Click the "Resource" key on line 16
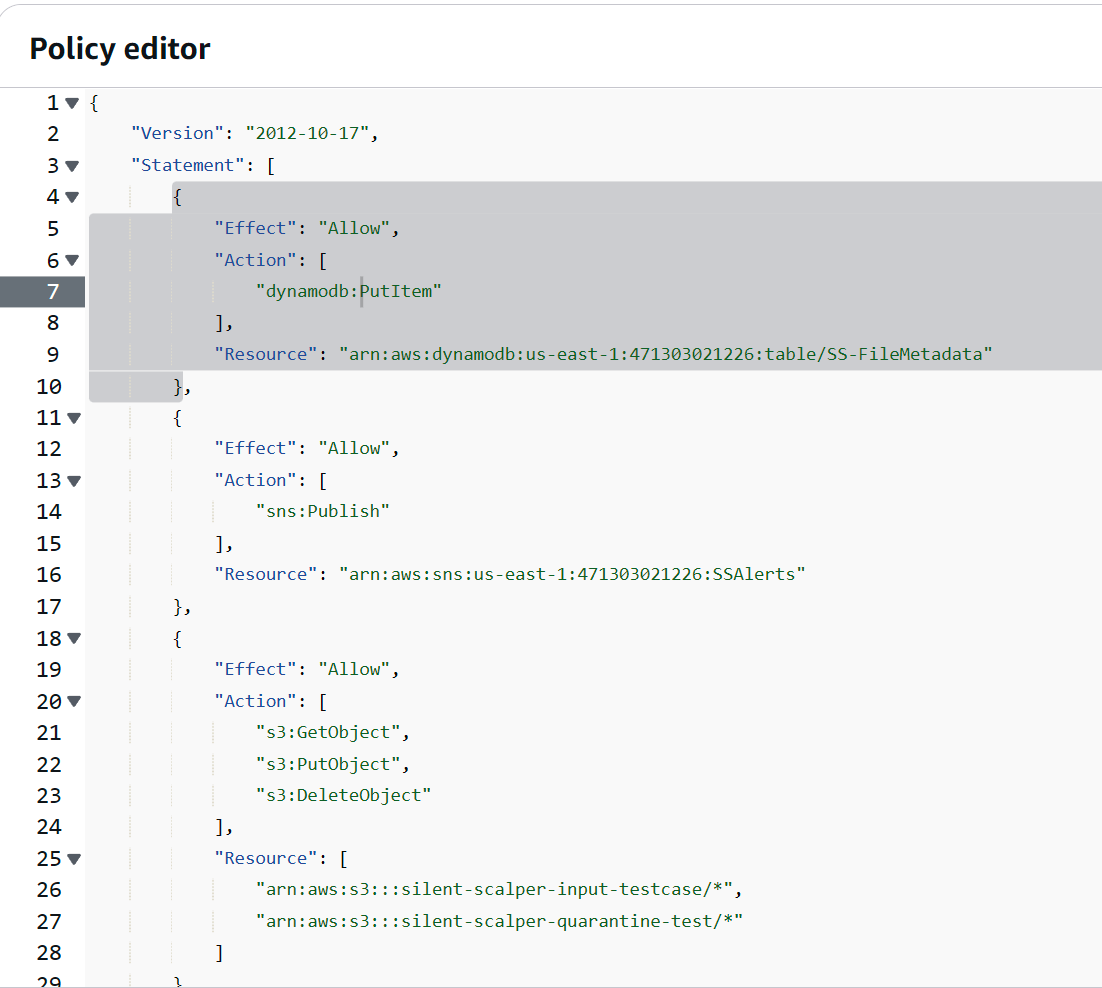The width and height of the screenshot is (1102, 988). click(x=266, y=574)
